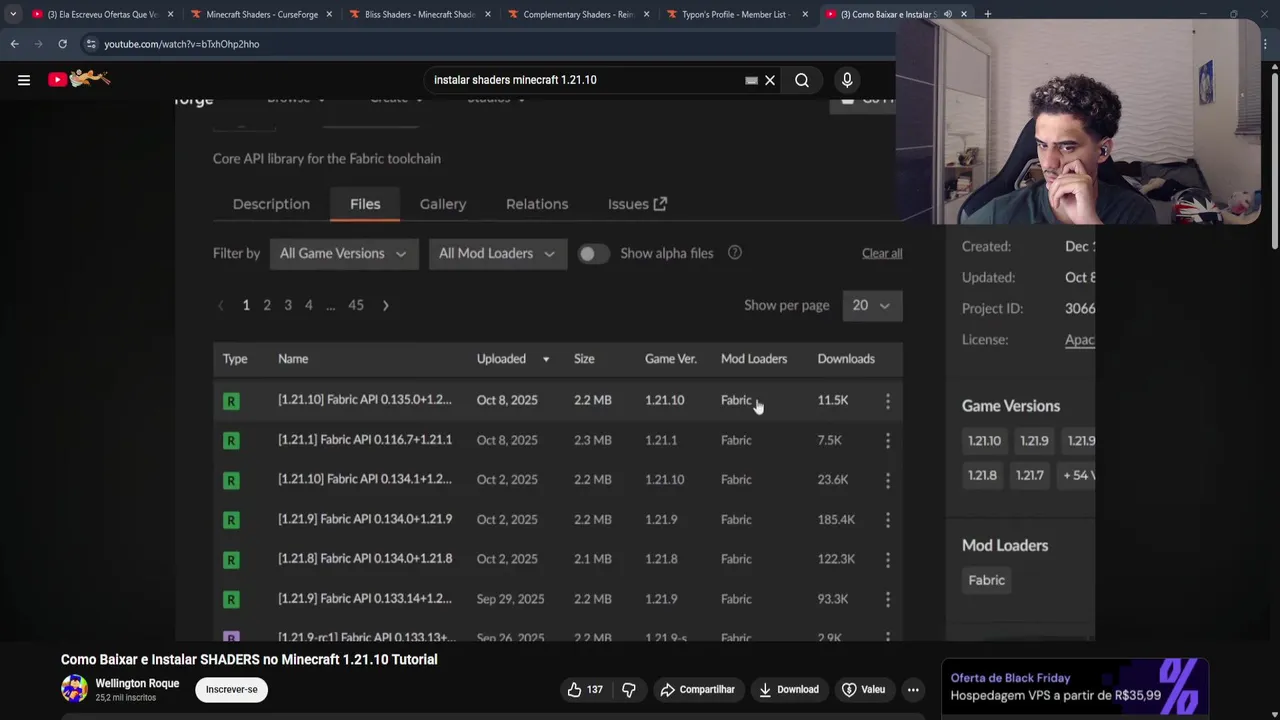1280x720 pixels.
Task: Select the Fabric mod loader chip
Action: pos(986,580)
